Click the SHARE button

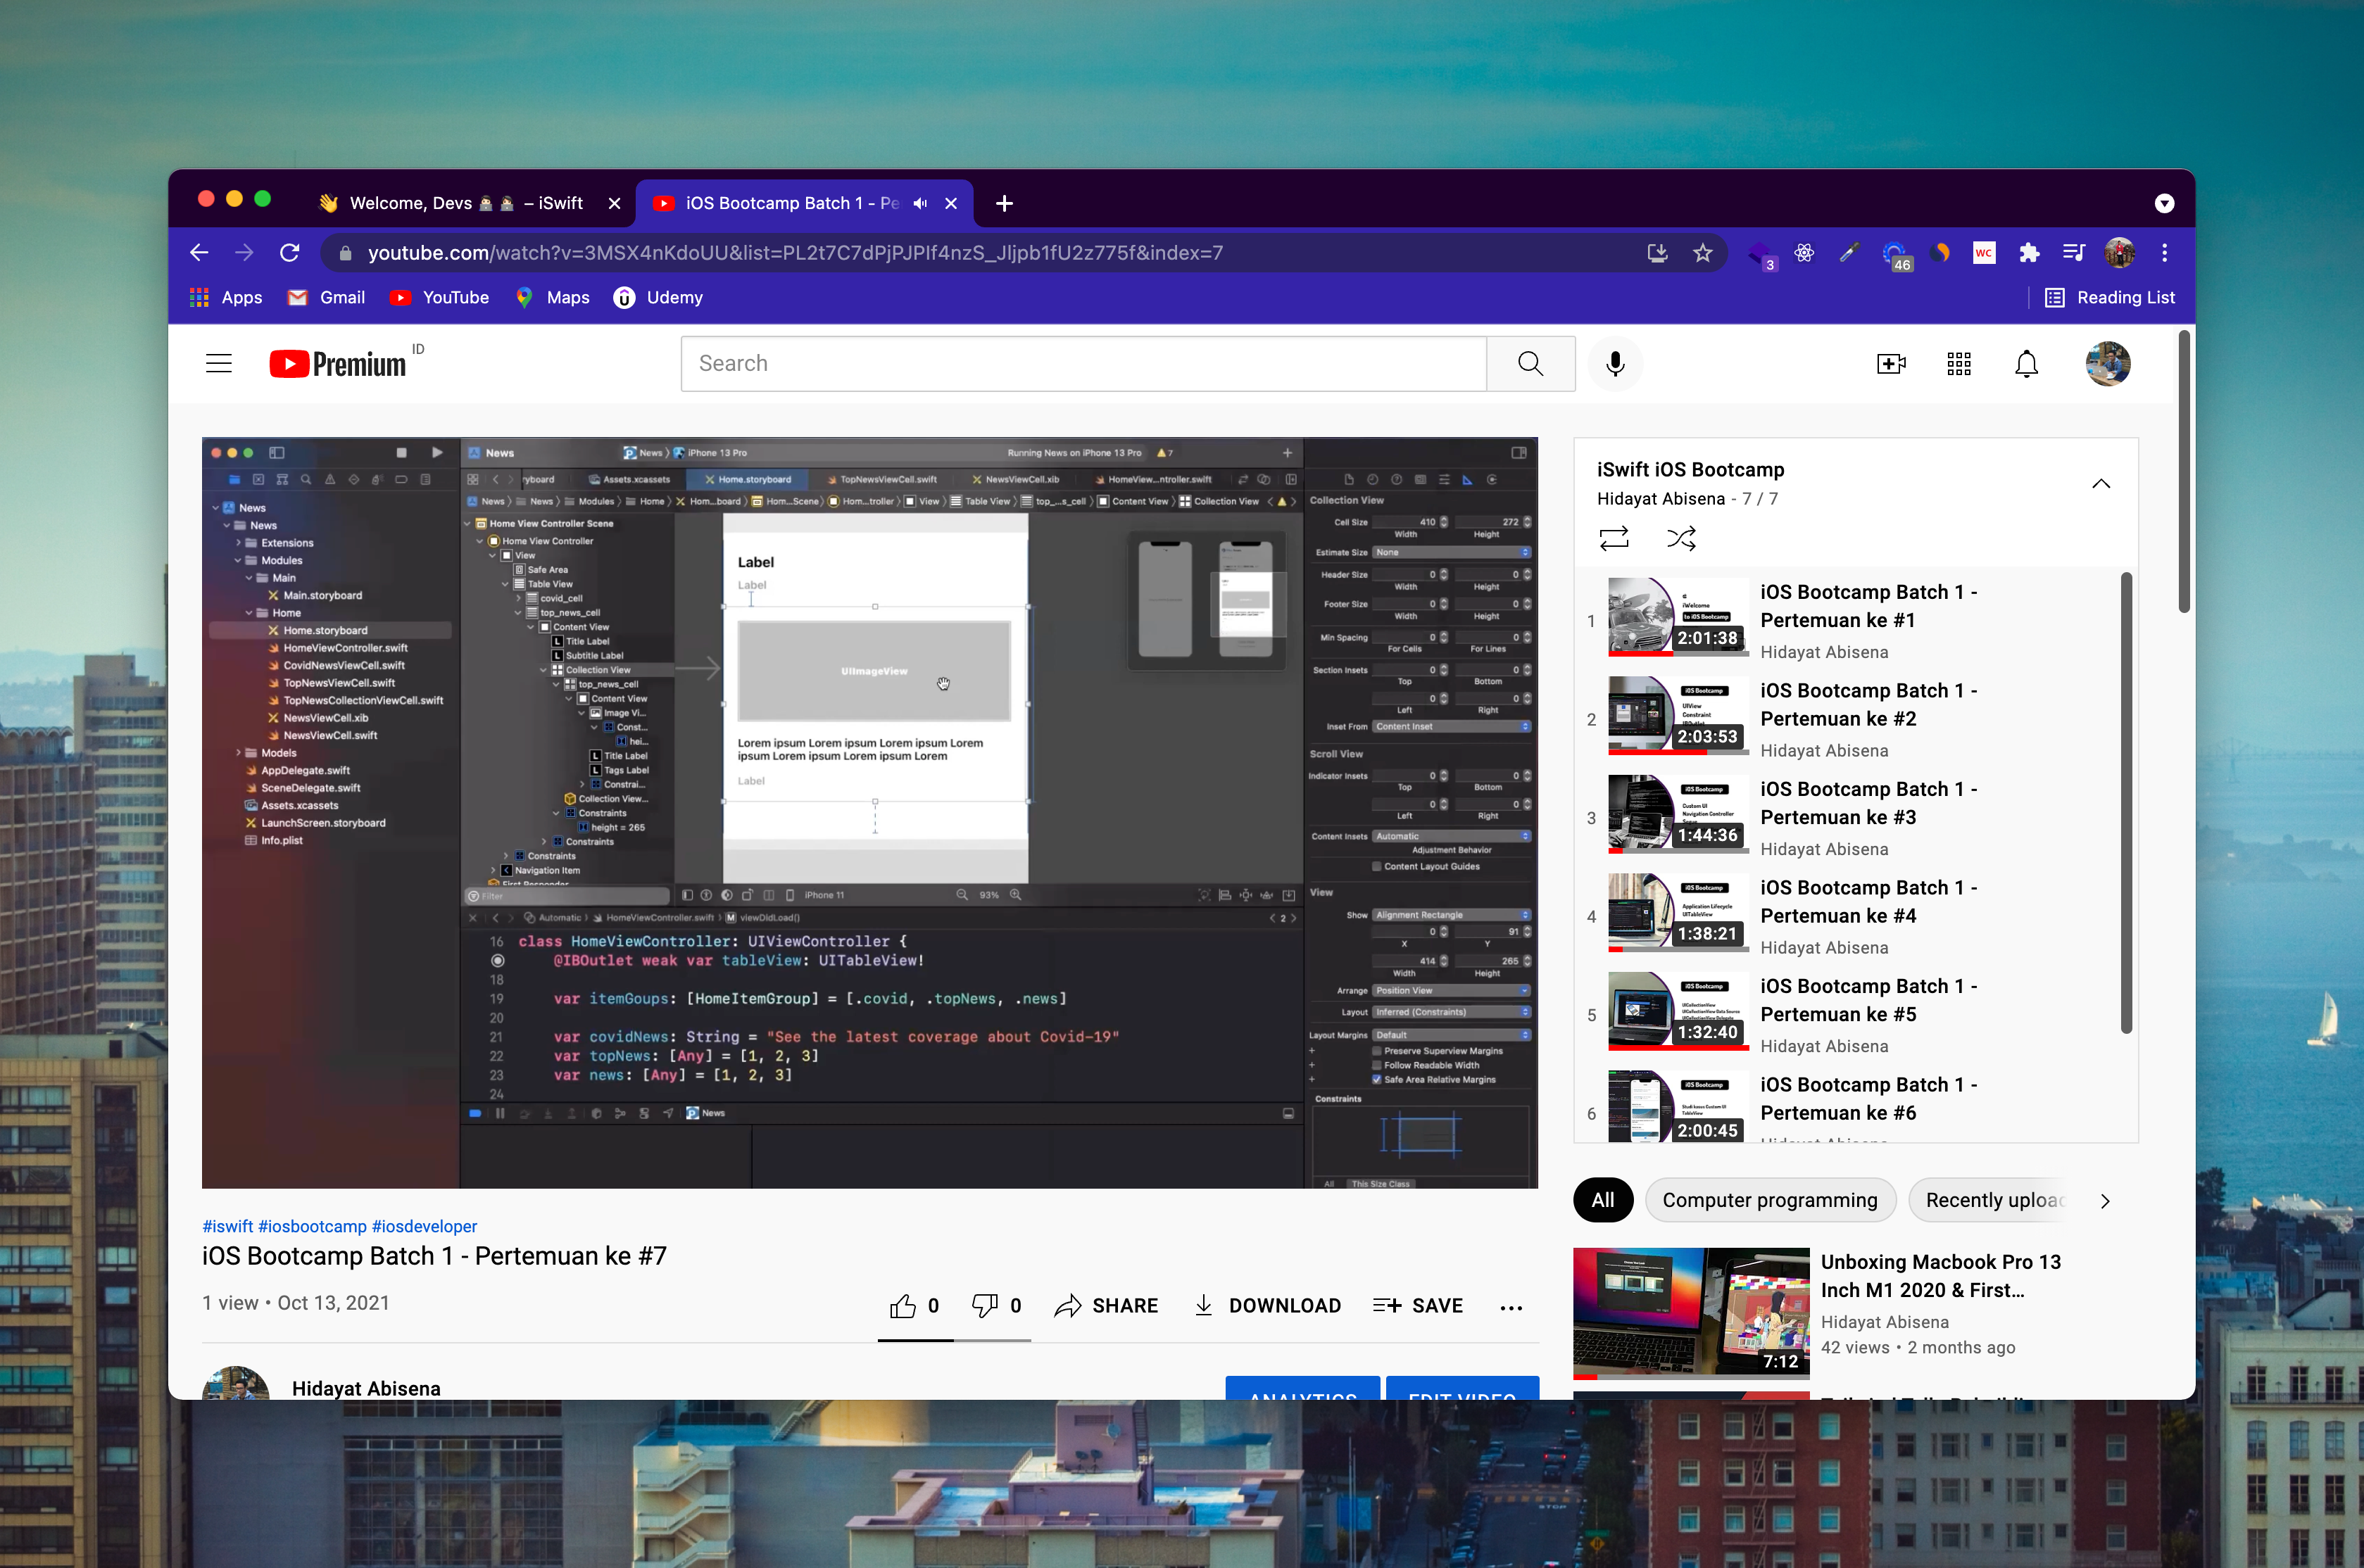pos(1106,1306)
